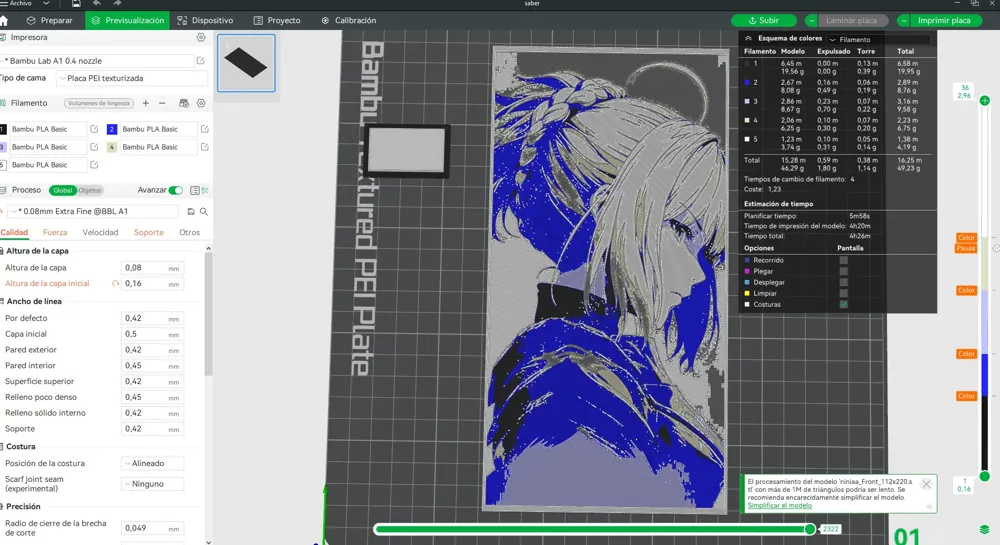1000x545 pixels.
Task: Click bottom handle of vertical layer slider
Action: point(985,476)
